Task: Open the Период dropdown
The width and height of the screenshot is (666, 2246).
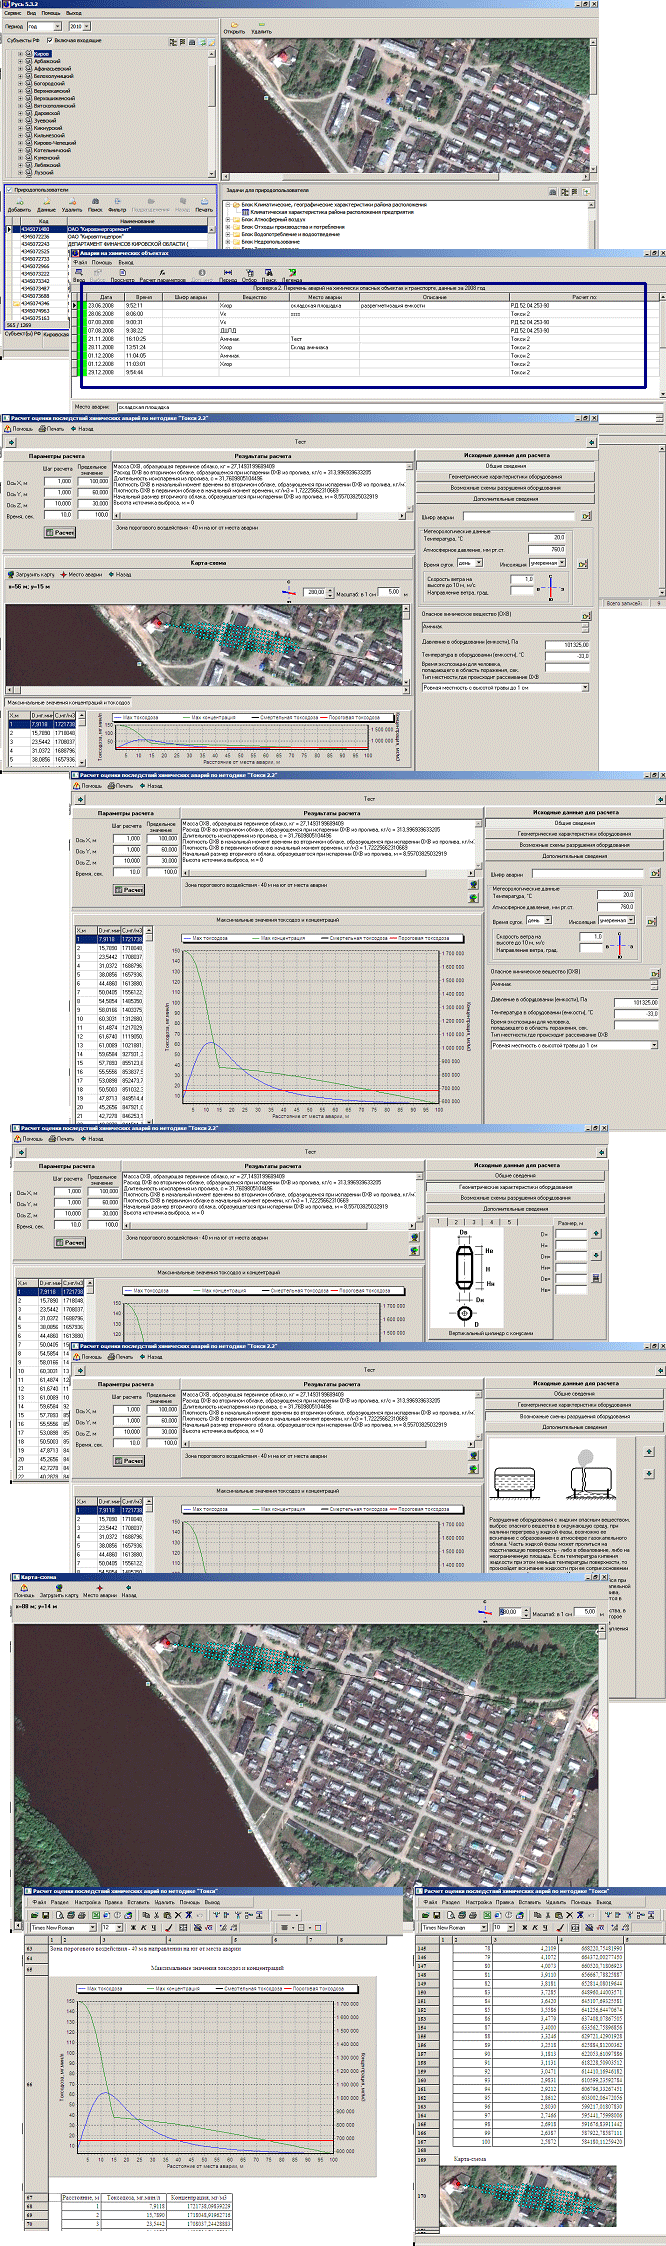Action: pyautogui.click(x=56, y=27)
